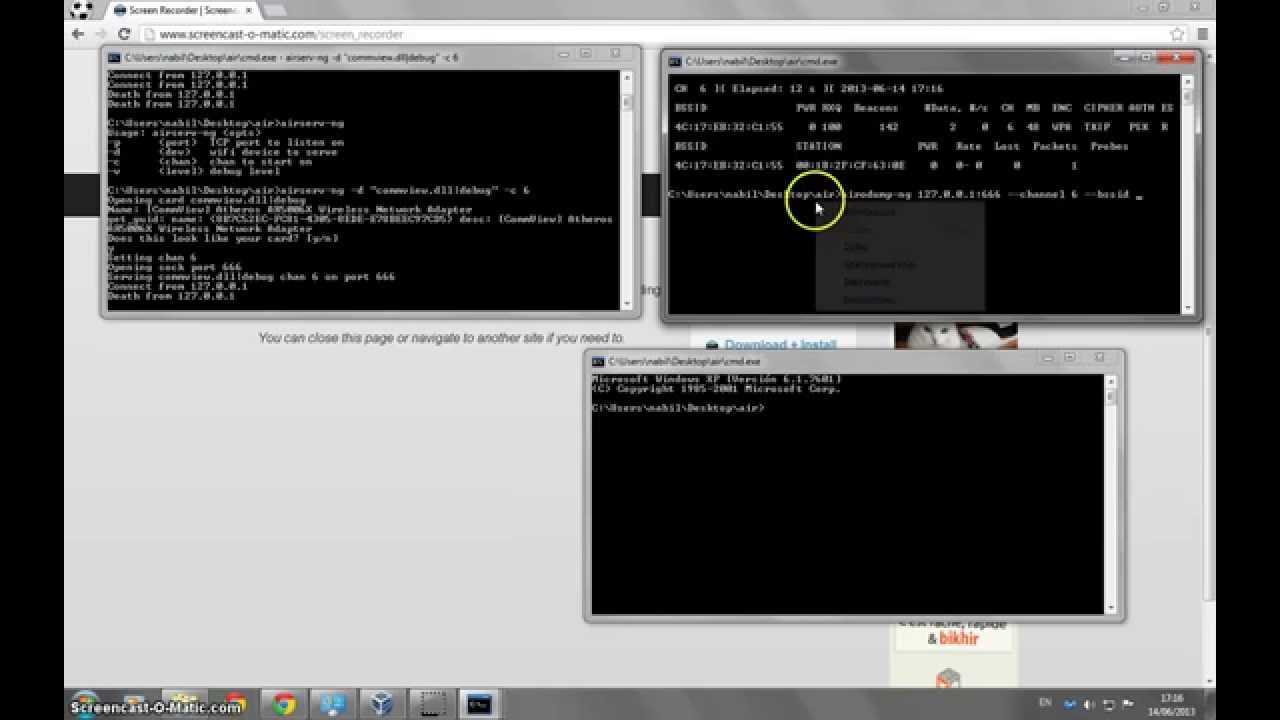1280x720 pixels.
Task: Go back in Chrome browser
Action: (x=79, y=34)
